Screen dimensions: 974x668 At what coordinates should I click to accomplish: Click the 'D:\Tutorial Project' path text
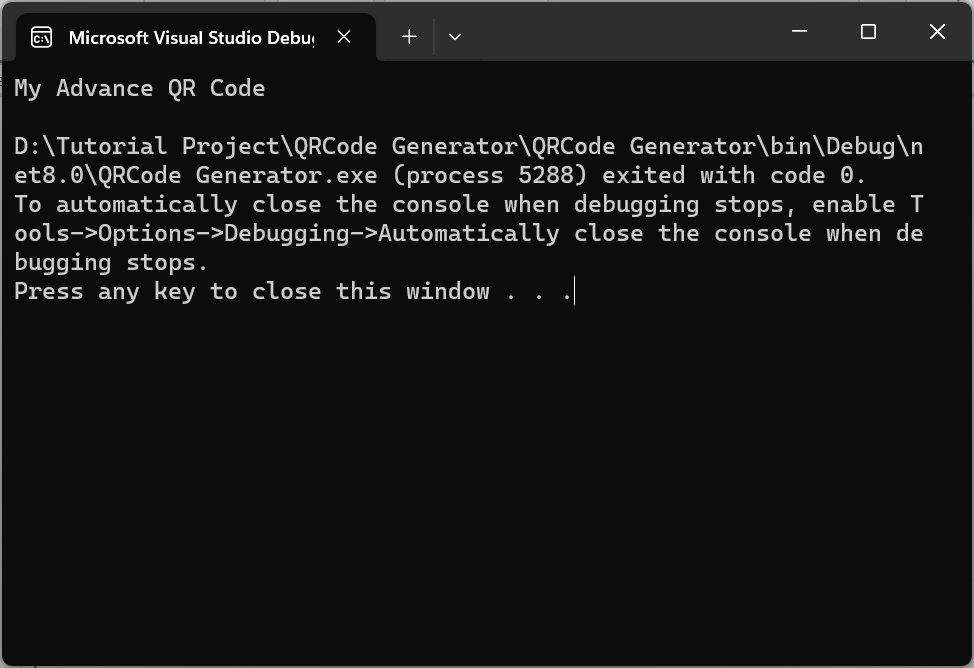(147, 147)
